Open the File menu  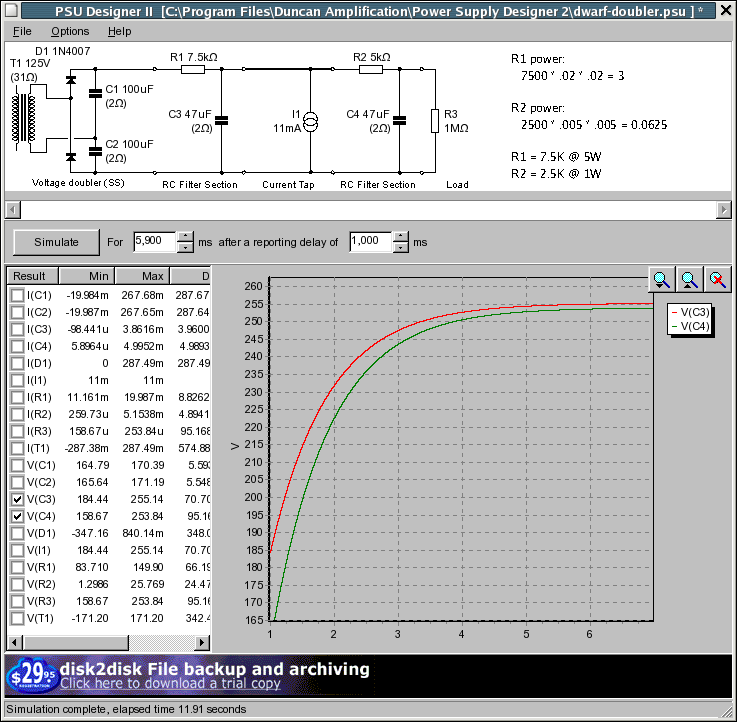[22, 32]
